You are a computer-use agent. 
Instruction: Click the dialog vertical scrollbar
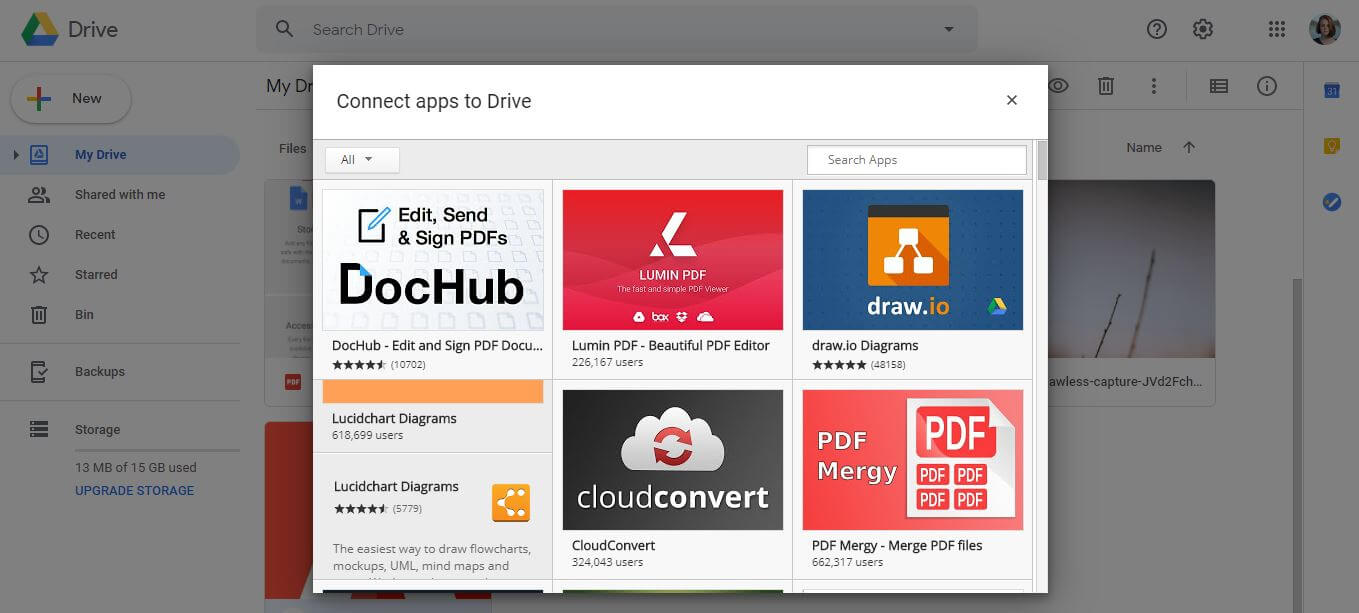(x=1042, y=160)
